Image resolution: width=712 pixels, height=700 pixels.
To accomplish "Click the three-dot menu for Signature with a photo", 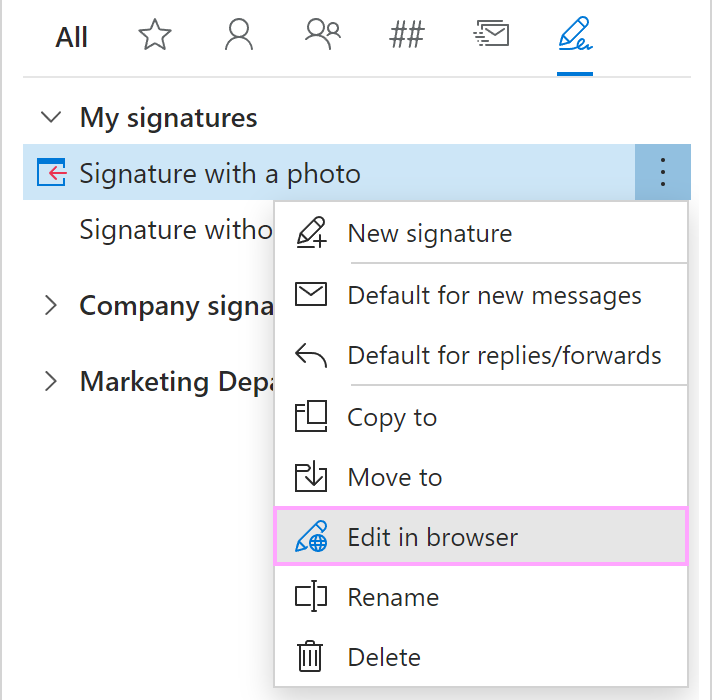I will tap(663, 172).
